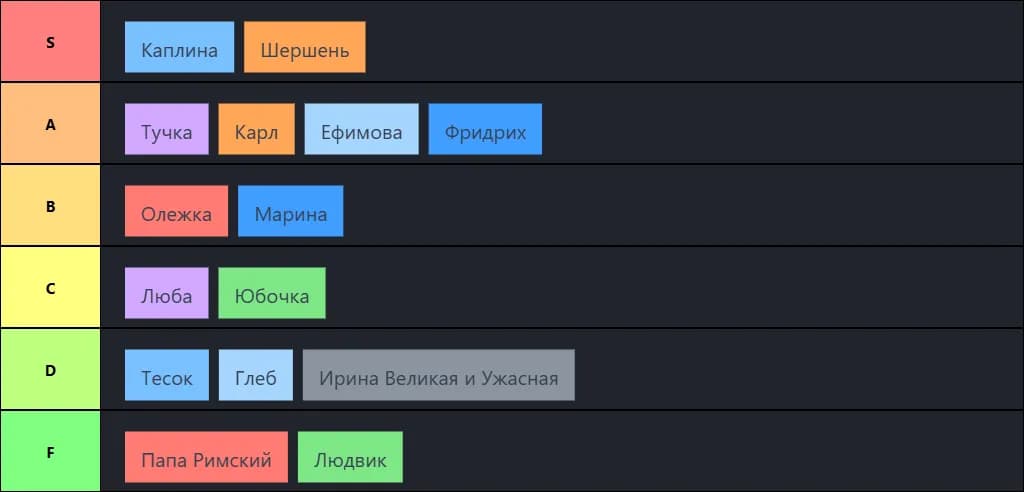The width and height of the screenshot is (1024, 492).
Task: Select the Тучка tile
Action: click(167, 129)
